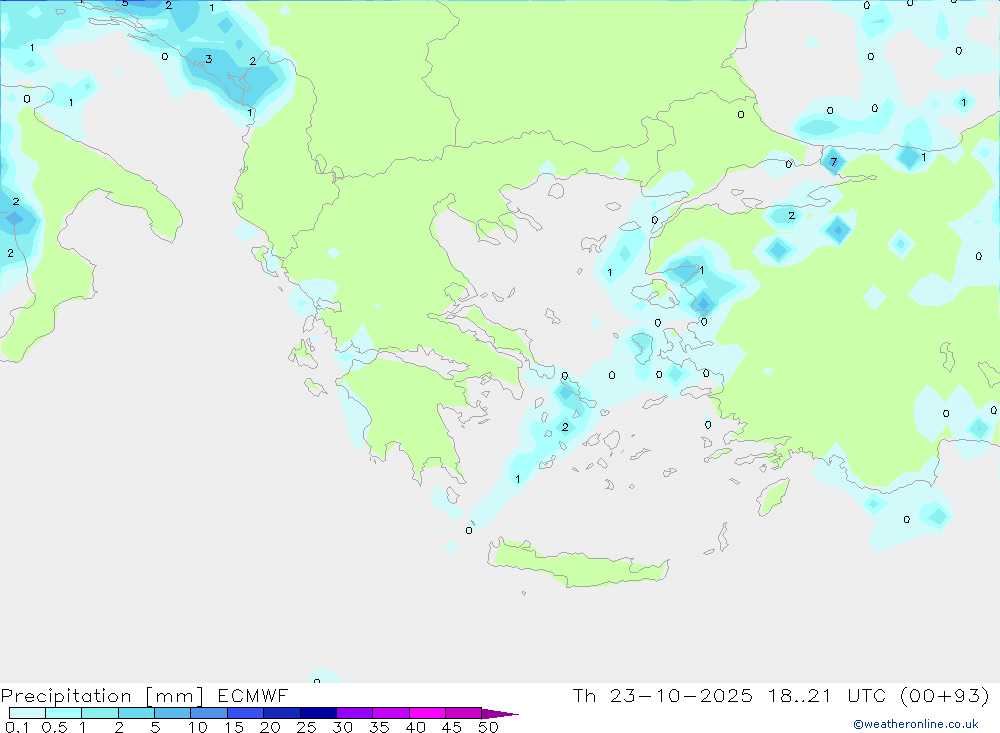Click the legend scale value '15'
This screenshot has height=733, width=1000.
(234, 727)
